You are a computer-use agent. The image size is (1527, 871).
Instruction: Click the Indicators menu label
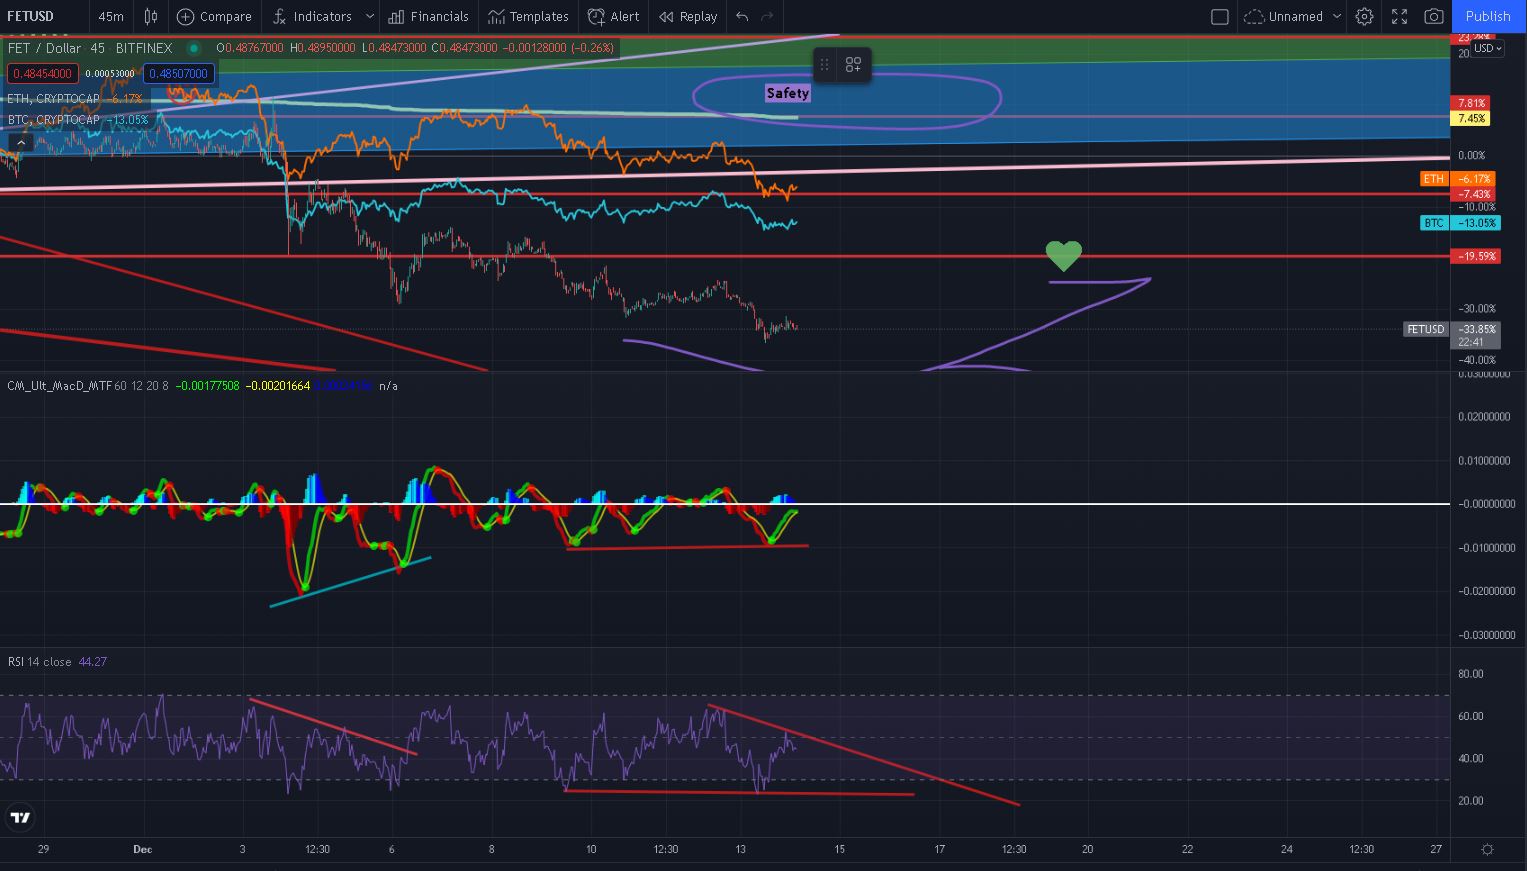pyautogui.click(x=322, y=16)
